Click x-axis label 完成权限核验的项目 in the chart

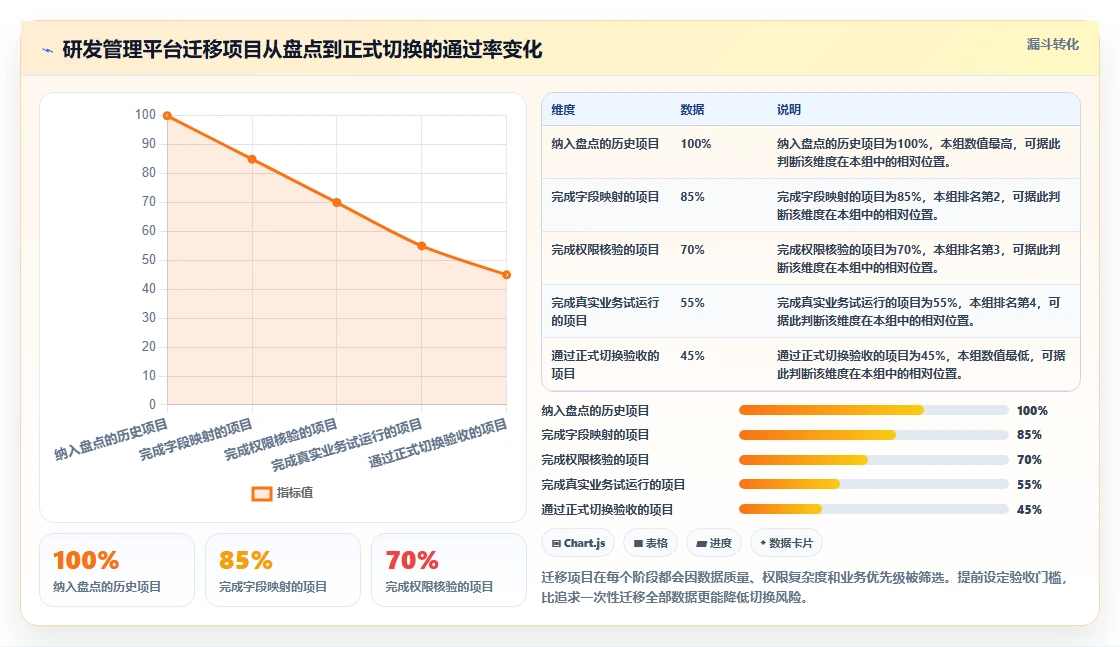[281, 439]
